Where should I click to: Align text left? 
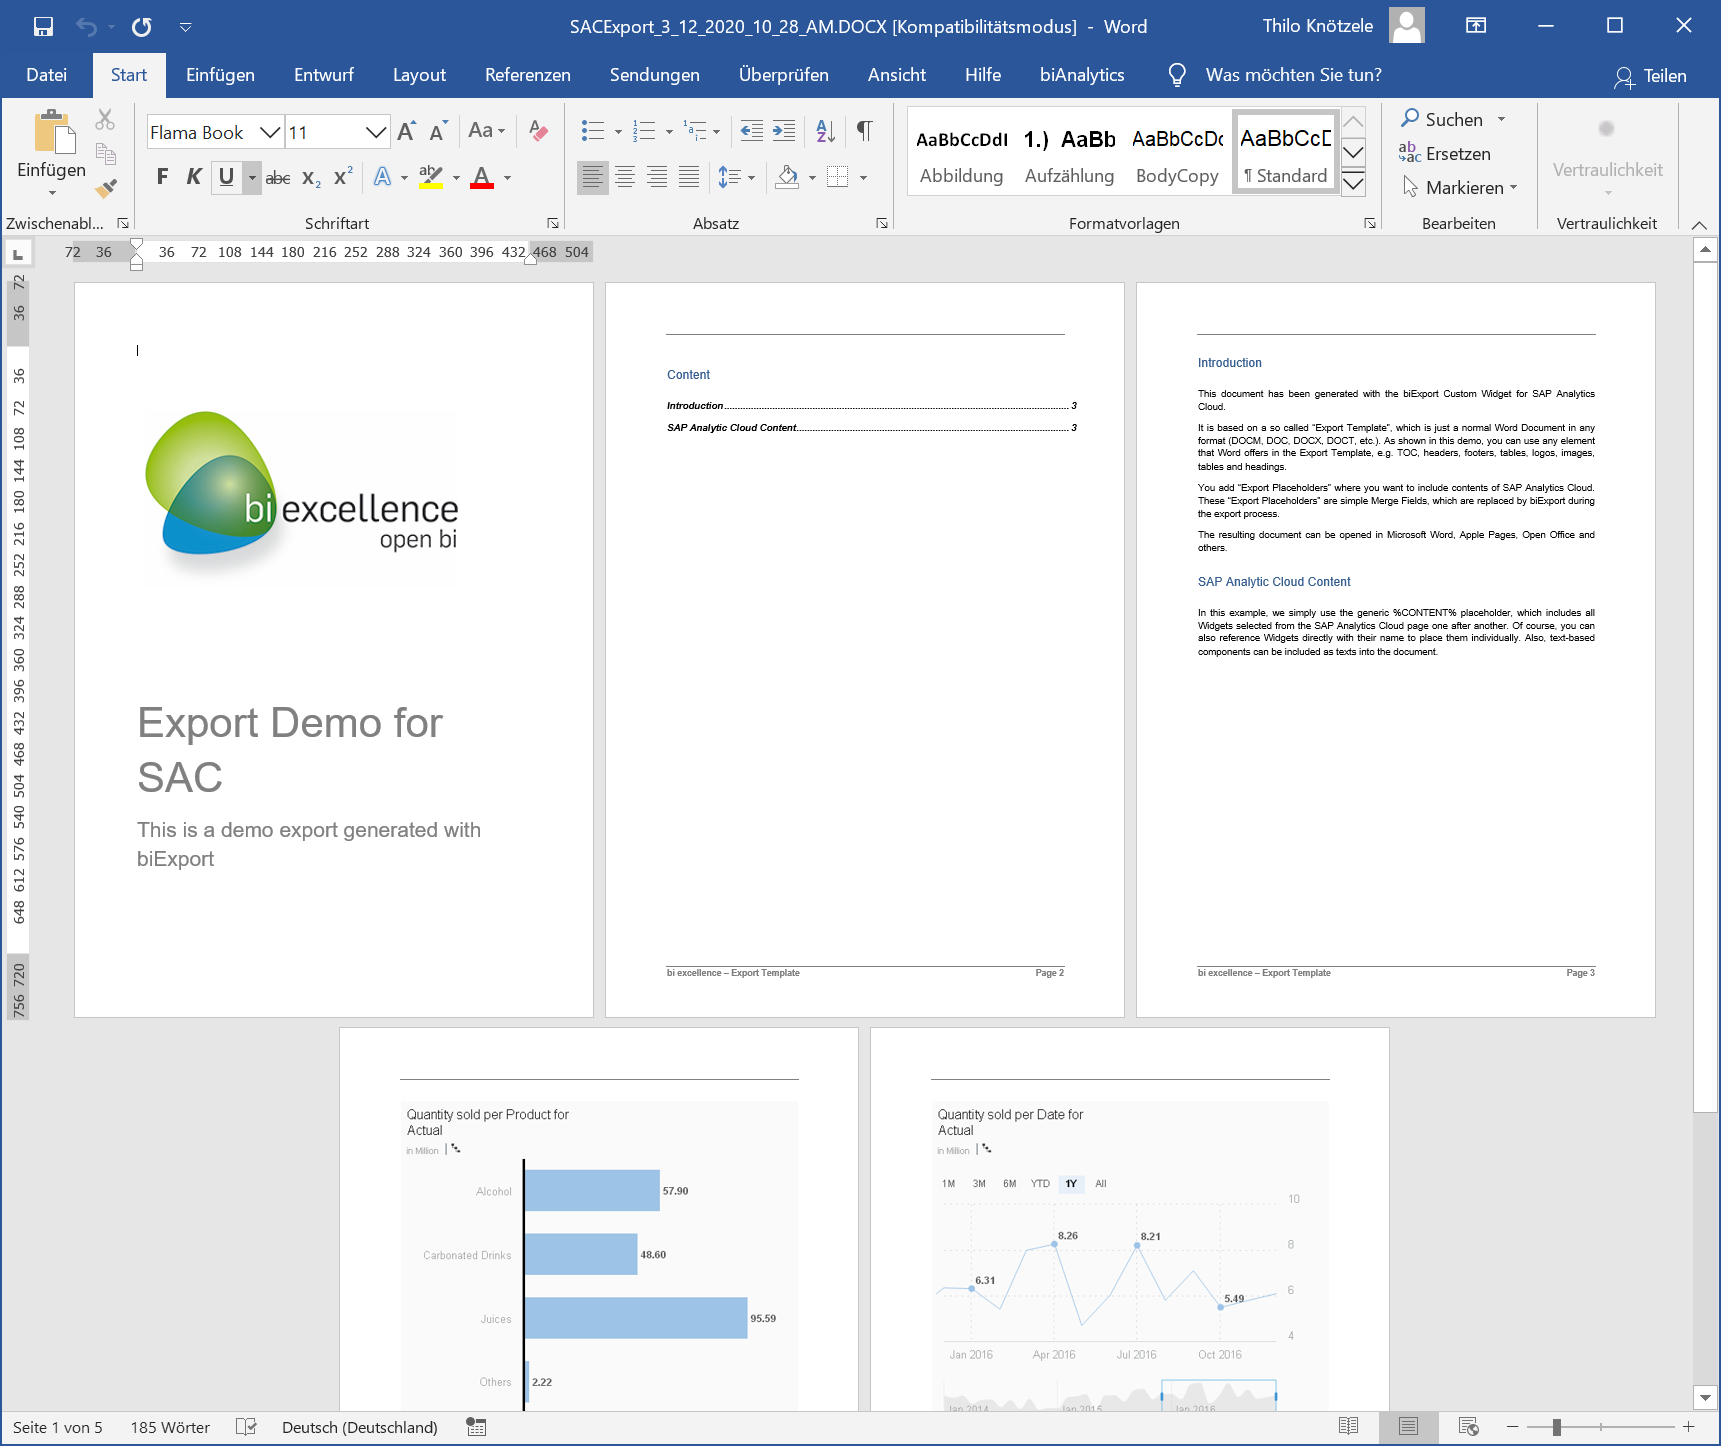[593, 177]
